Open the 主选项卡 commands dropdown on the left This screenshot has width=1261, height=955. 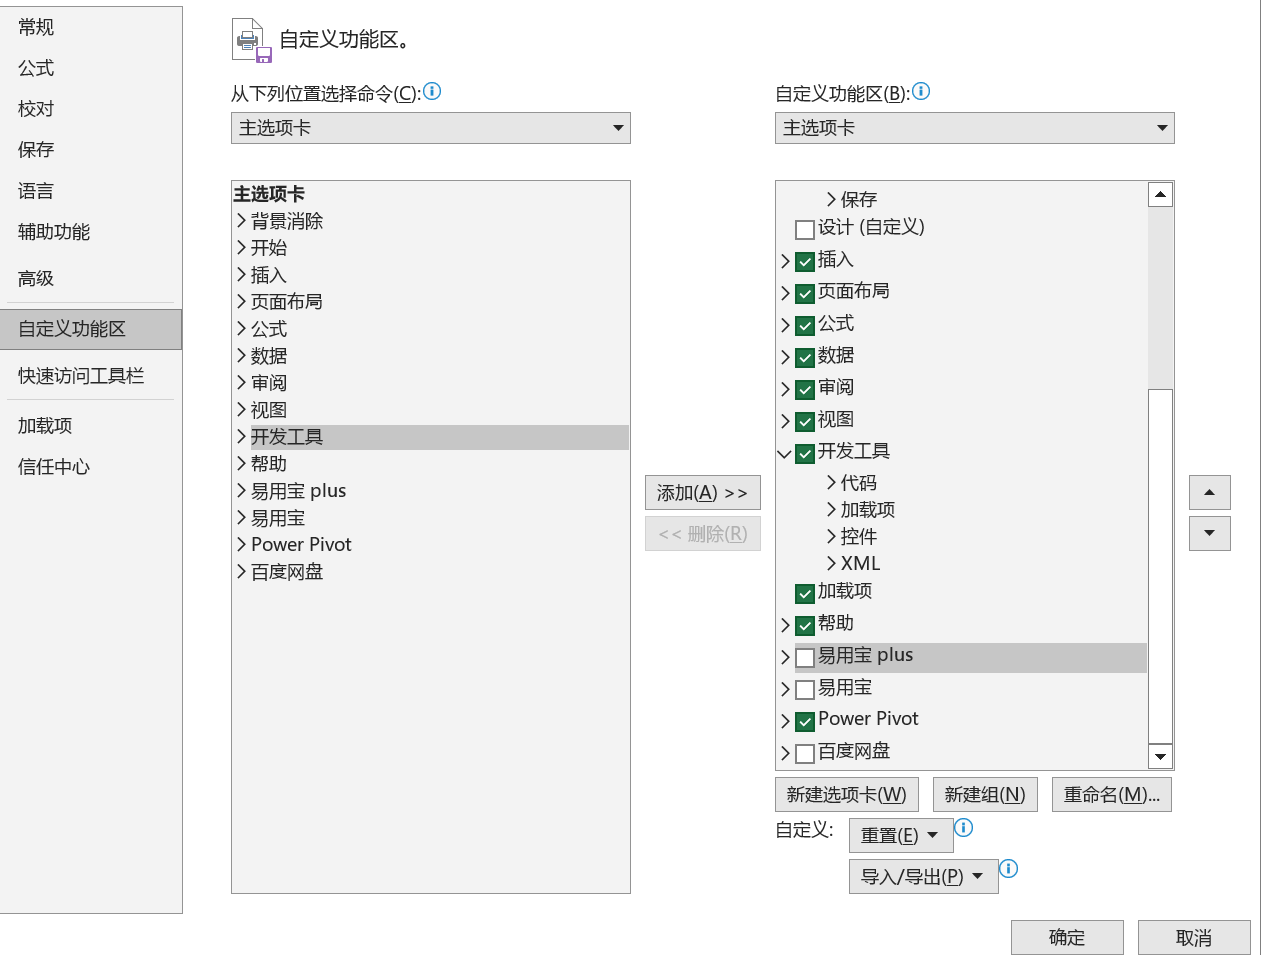click(x=619, y=128)
